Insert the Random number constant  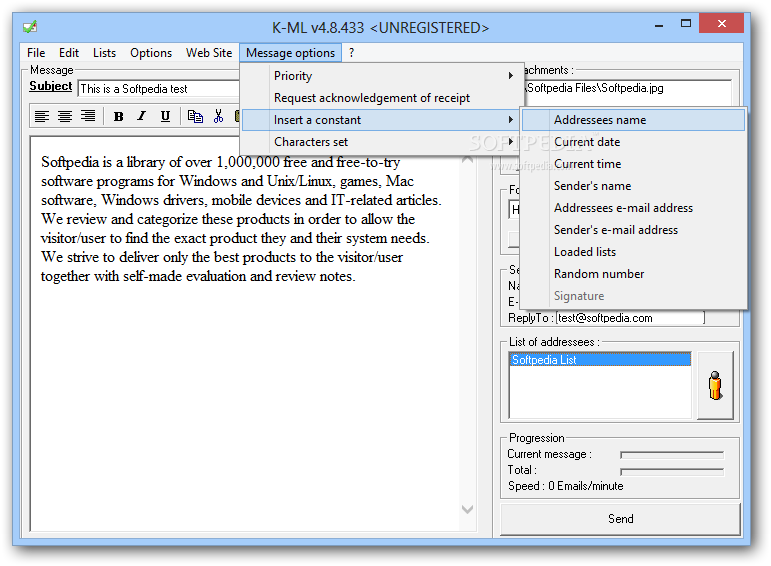point(633,274)
